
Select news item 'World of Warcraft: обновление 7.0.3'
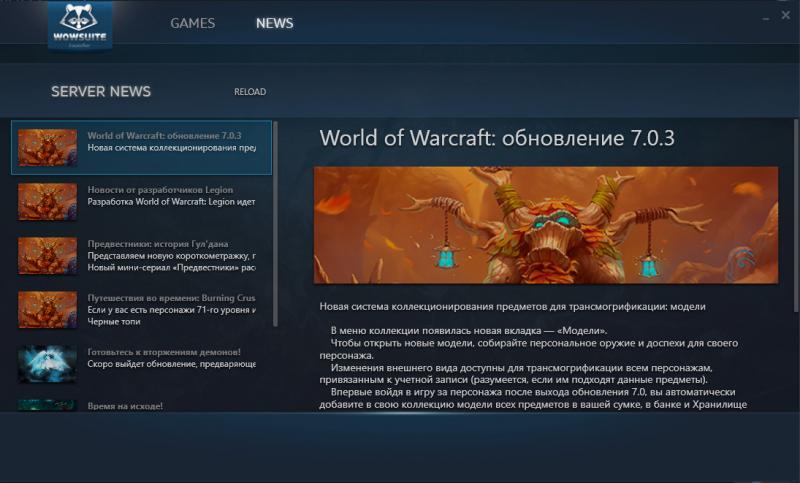141,147
